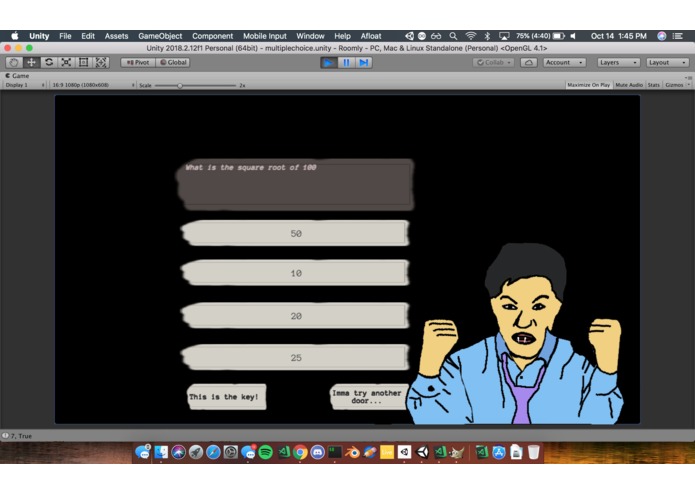Open the Assets menu

pyautogui.click(x=116, y=36)
